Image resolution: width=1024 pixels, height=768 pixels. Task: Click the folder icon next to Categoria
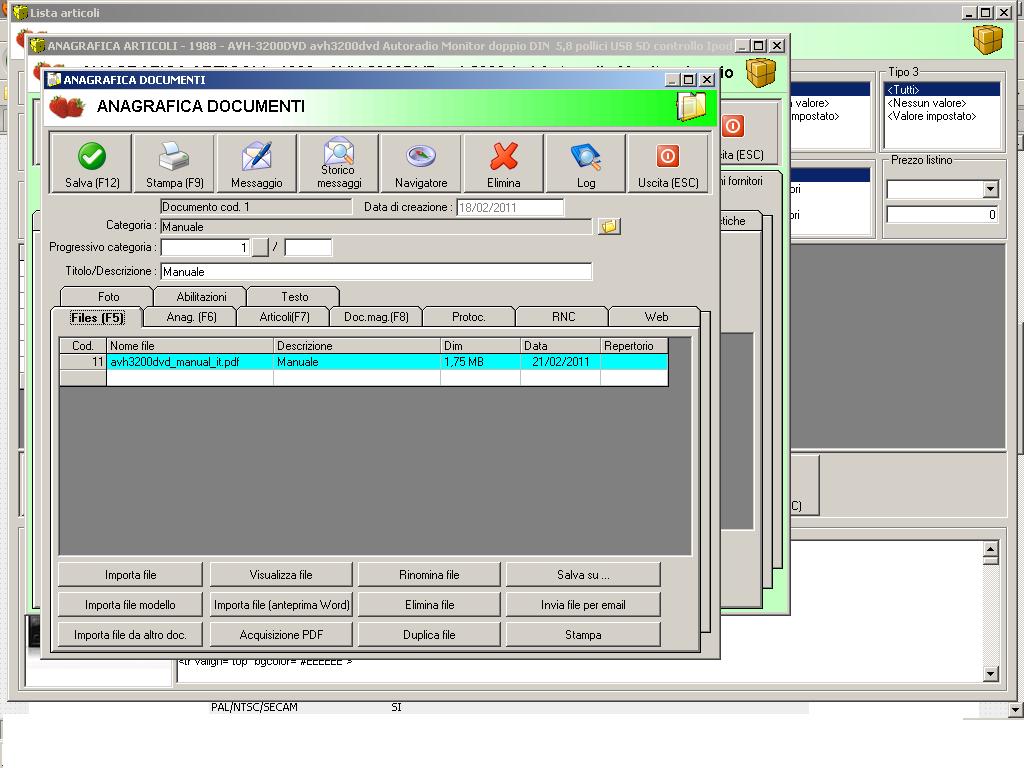tap(609, 226)
